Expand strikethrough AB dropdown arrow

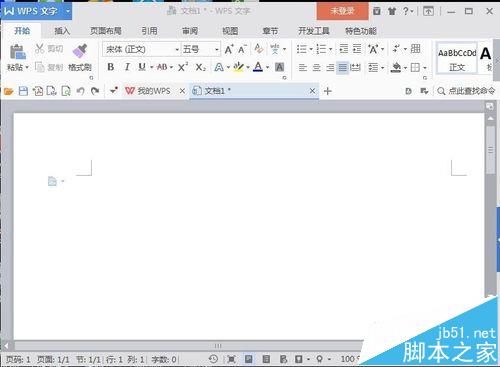[x=171, y=67]
